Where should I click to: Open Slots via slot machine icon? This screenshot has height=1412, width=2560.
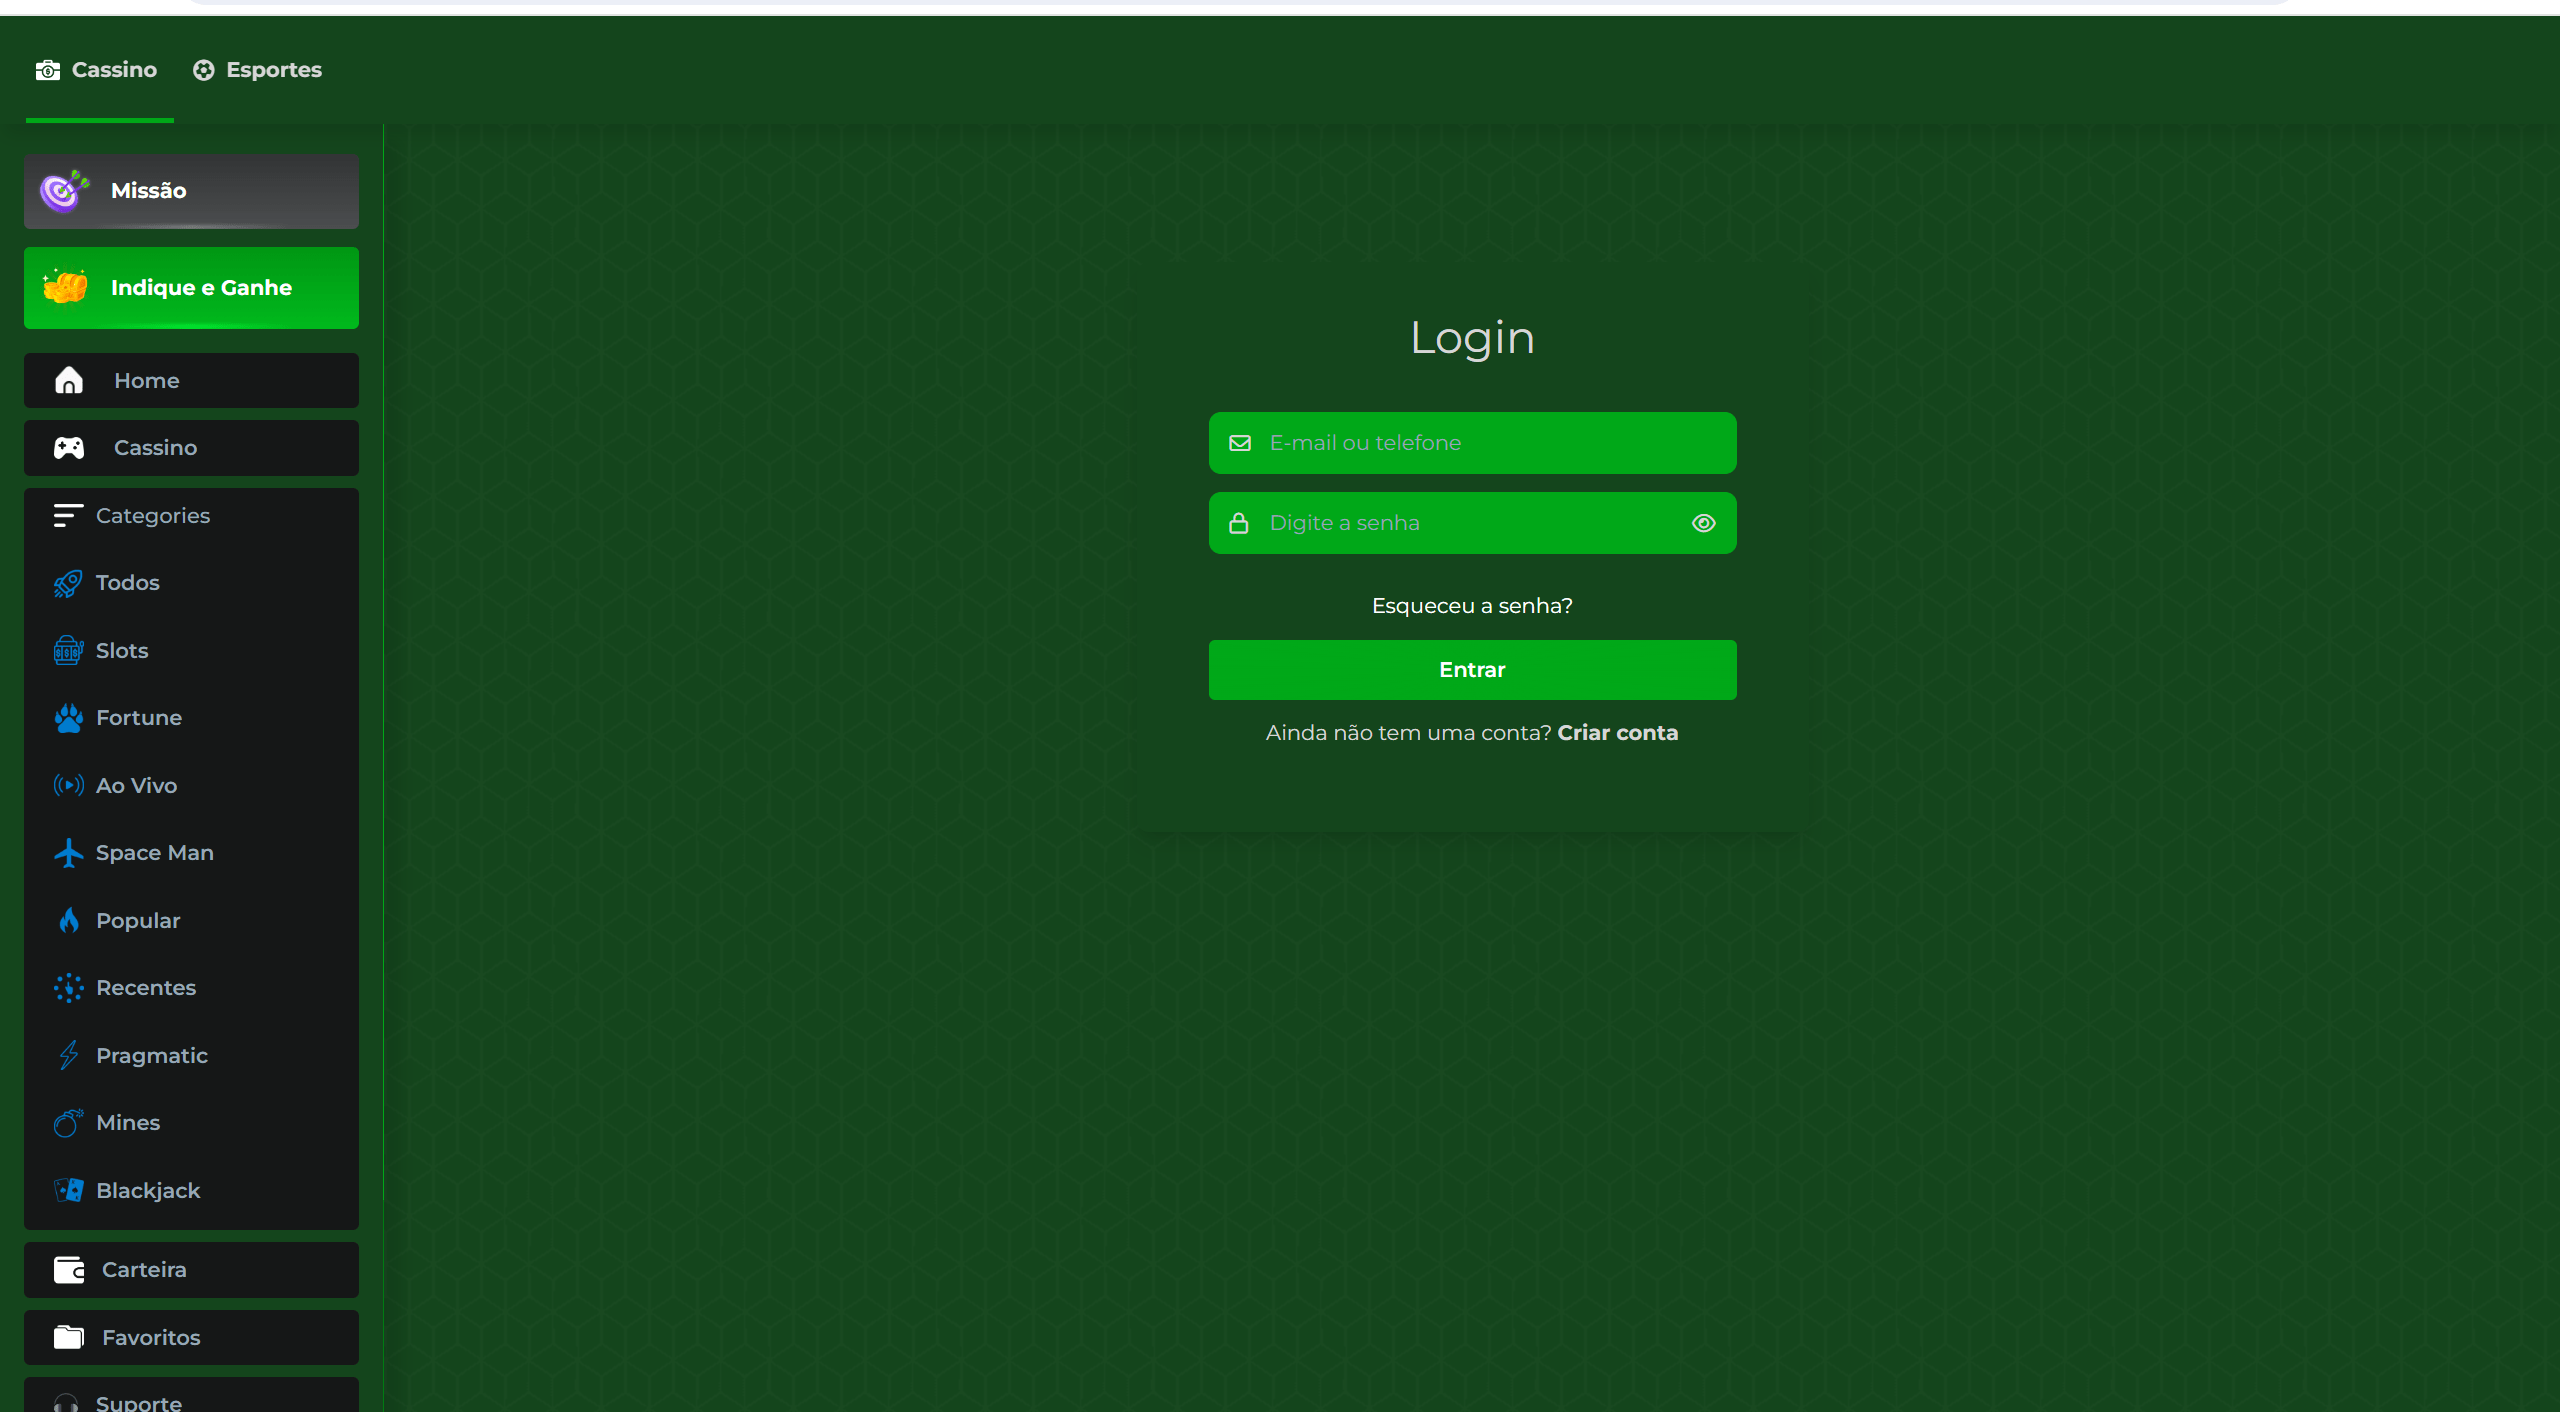(x=68, y=651)
